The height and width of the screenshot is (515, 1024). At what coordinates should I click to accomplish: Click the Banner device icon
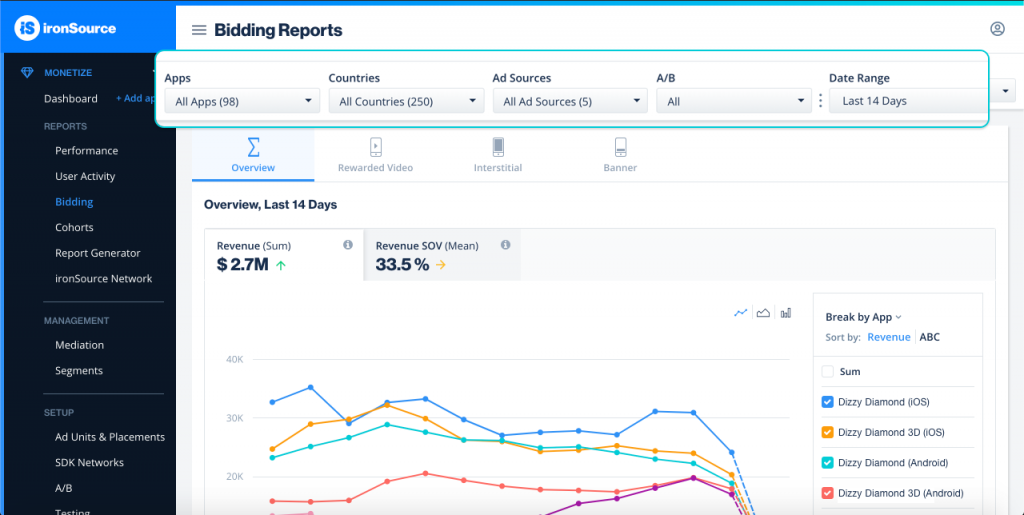coord(620,147)
